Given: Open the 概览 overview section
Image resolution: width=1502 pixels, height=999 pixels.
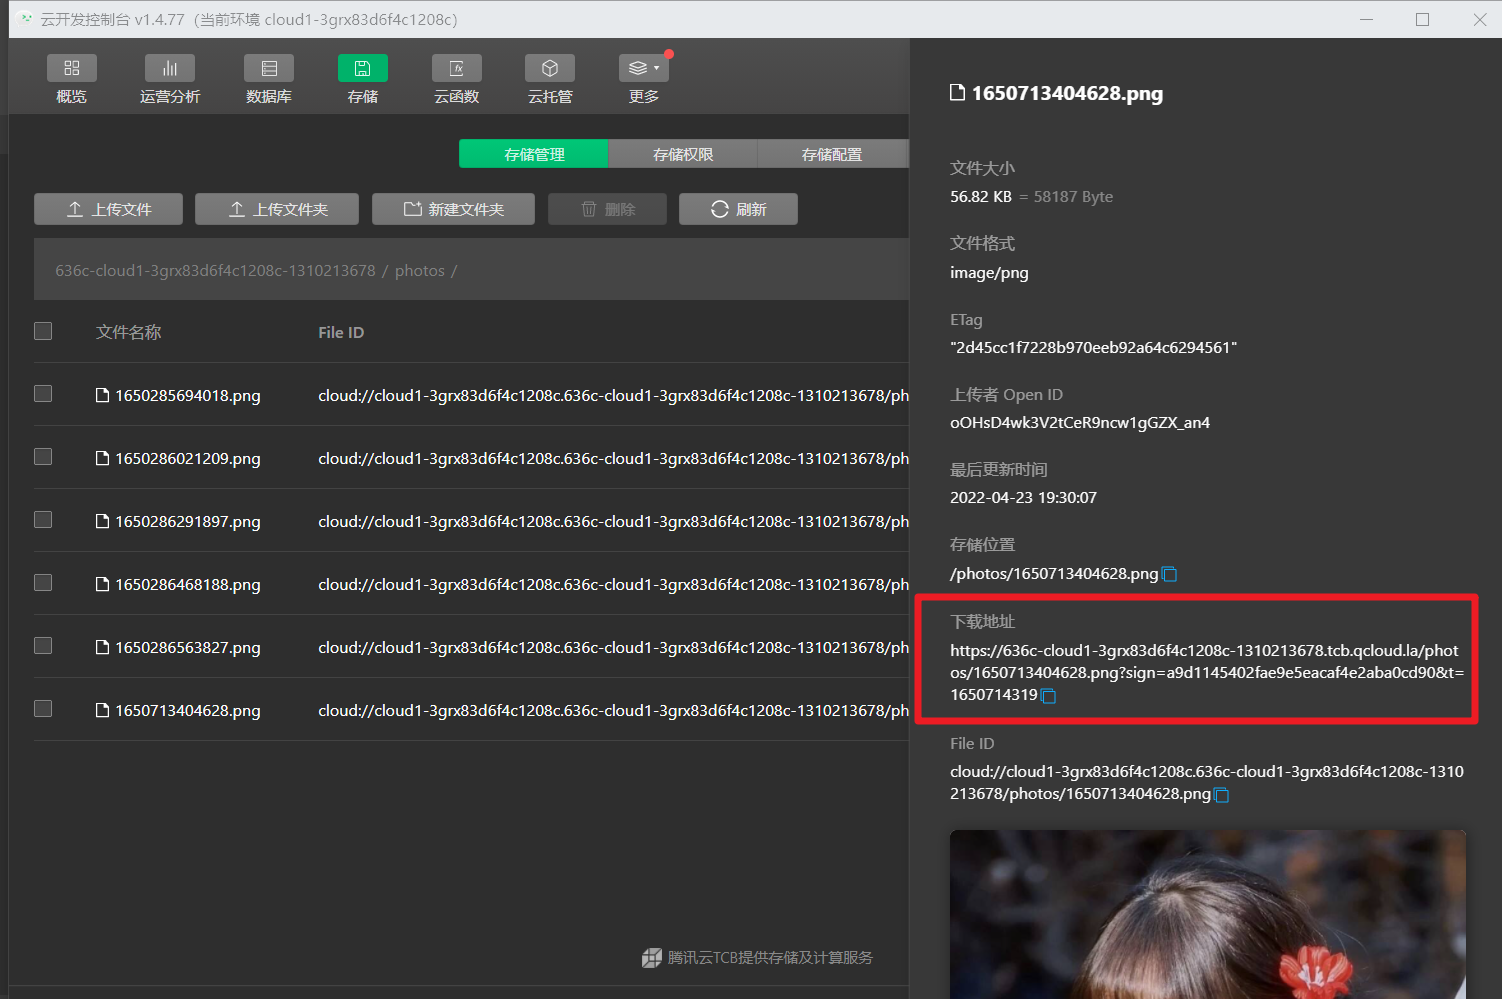Looking at the screenshot, I should 71,79.
